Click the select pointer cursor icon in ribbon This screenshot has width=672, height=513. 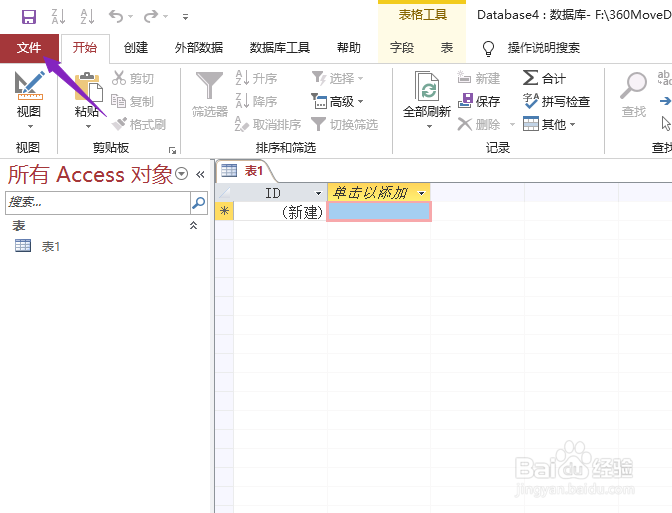coord(666,124)
